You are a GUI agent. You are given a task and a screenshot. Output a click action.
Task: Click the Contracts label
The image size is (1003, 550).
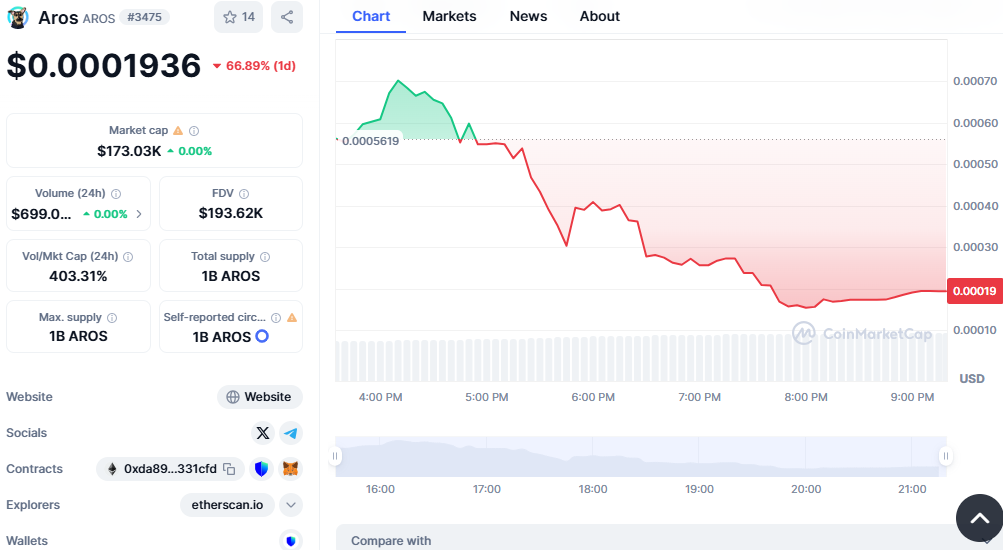34,469
